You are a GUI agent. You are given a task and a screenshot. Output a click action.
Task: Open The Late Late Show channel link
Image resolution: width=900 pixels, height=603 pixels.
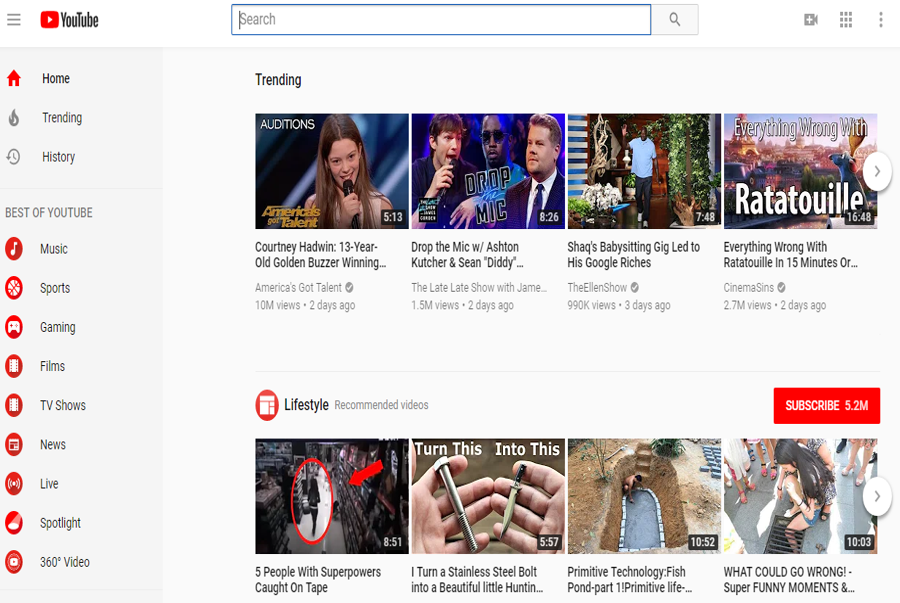pos(479,287)
